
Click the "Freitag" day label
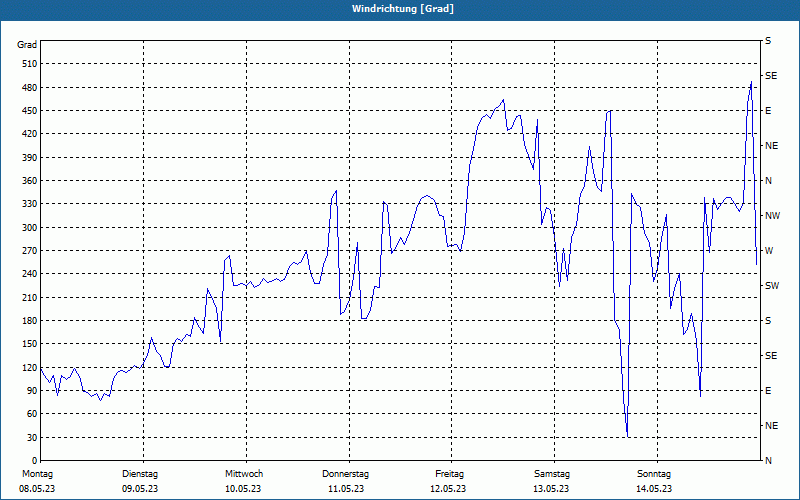click(x=449, y=474)
